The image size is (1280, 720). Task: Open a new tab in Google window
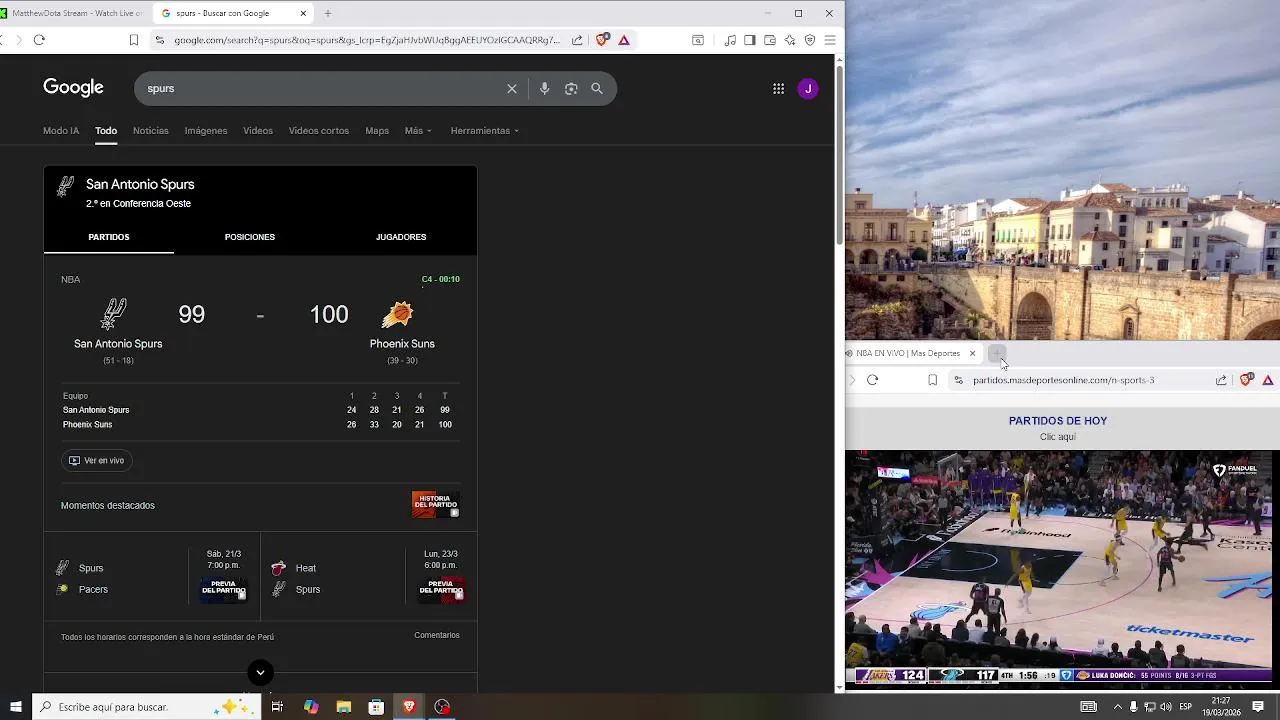click(327, 13)
